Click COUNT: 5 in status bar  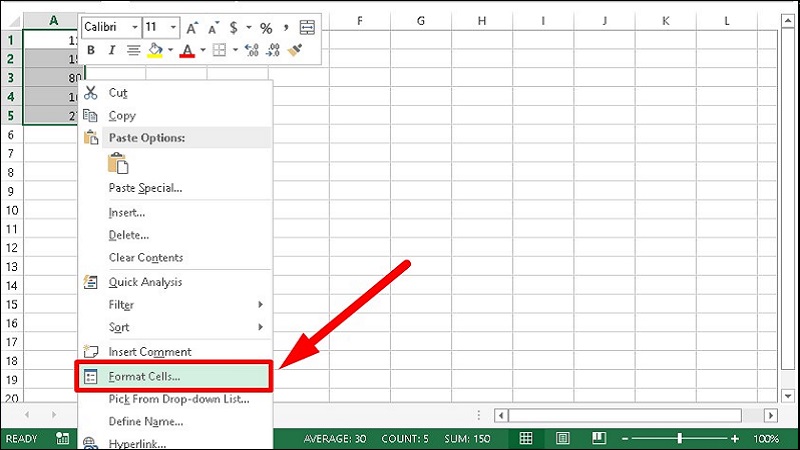pyautogui.click(x=405, y=439)
